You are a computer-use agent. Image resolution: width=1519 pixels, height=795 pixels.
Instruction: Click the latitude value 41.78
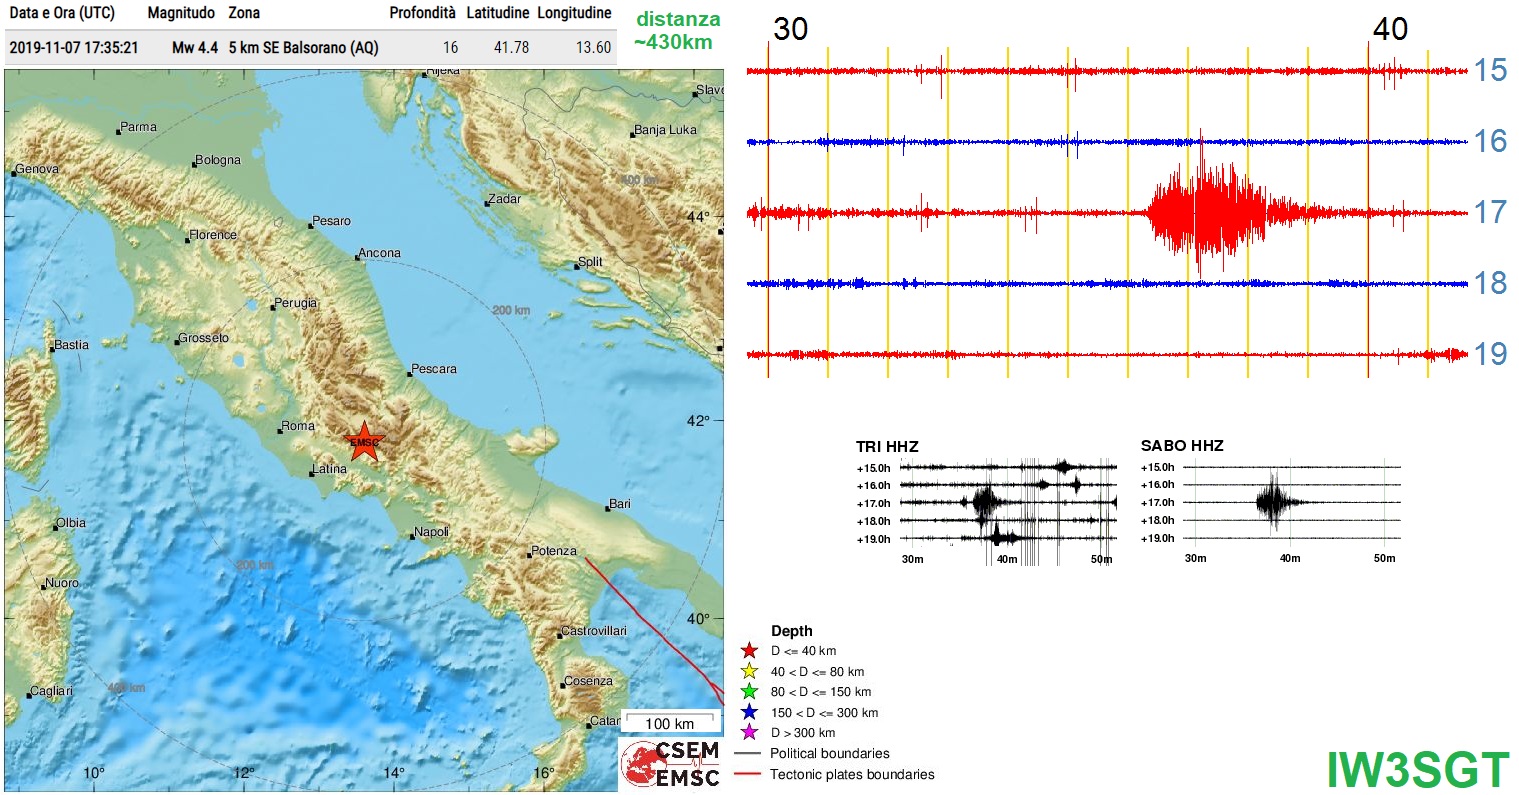click(x=512, y=47)
